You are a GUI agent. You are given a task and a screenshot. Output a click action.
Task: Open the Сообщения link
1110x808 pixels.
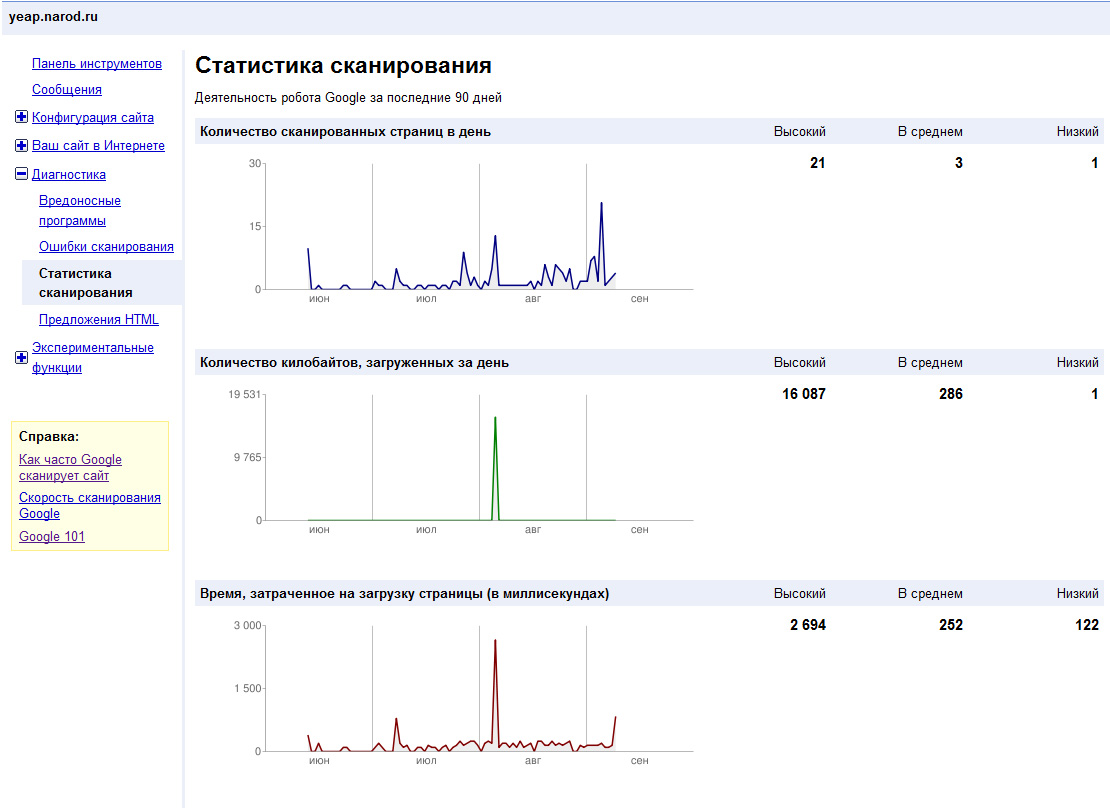66,90
